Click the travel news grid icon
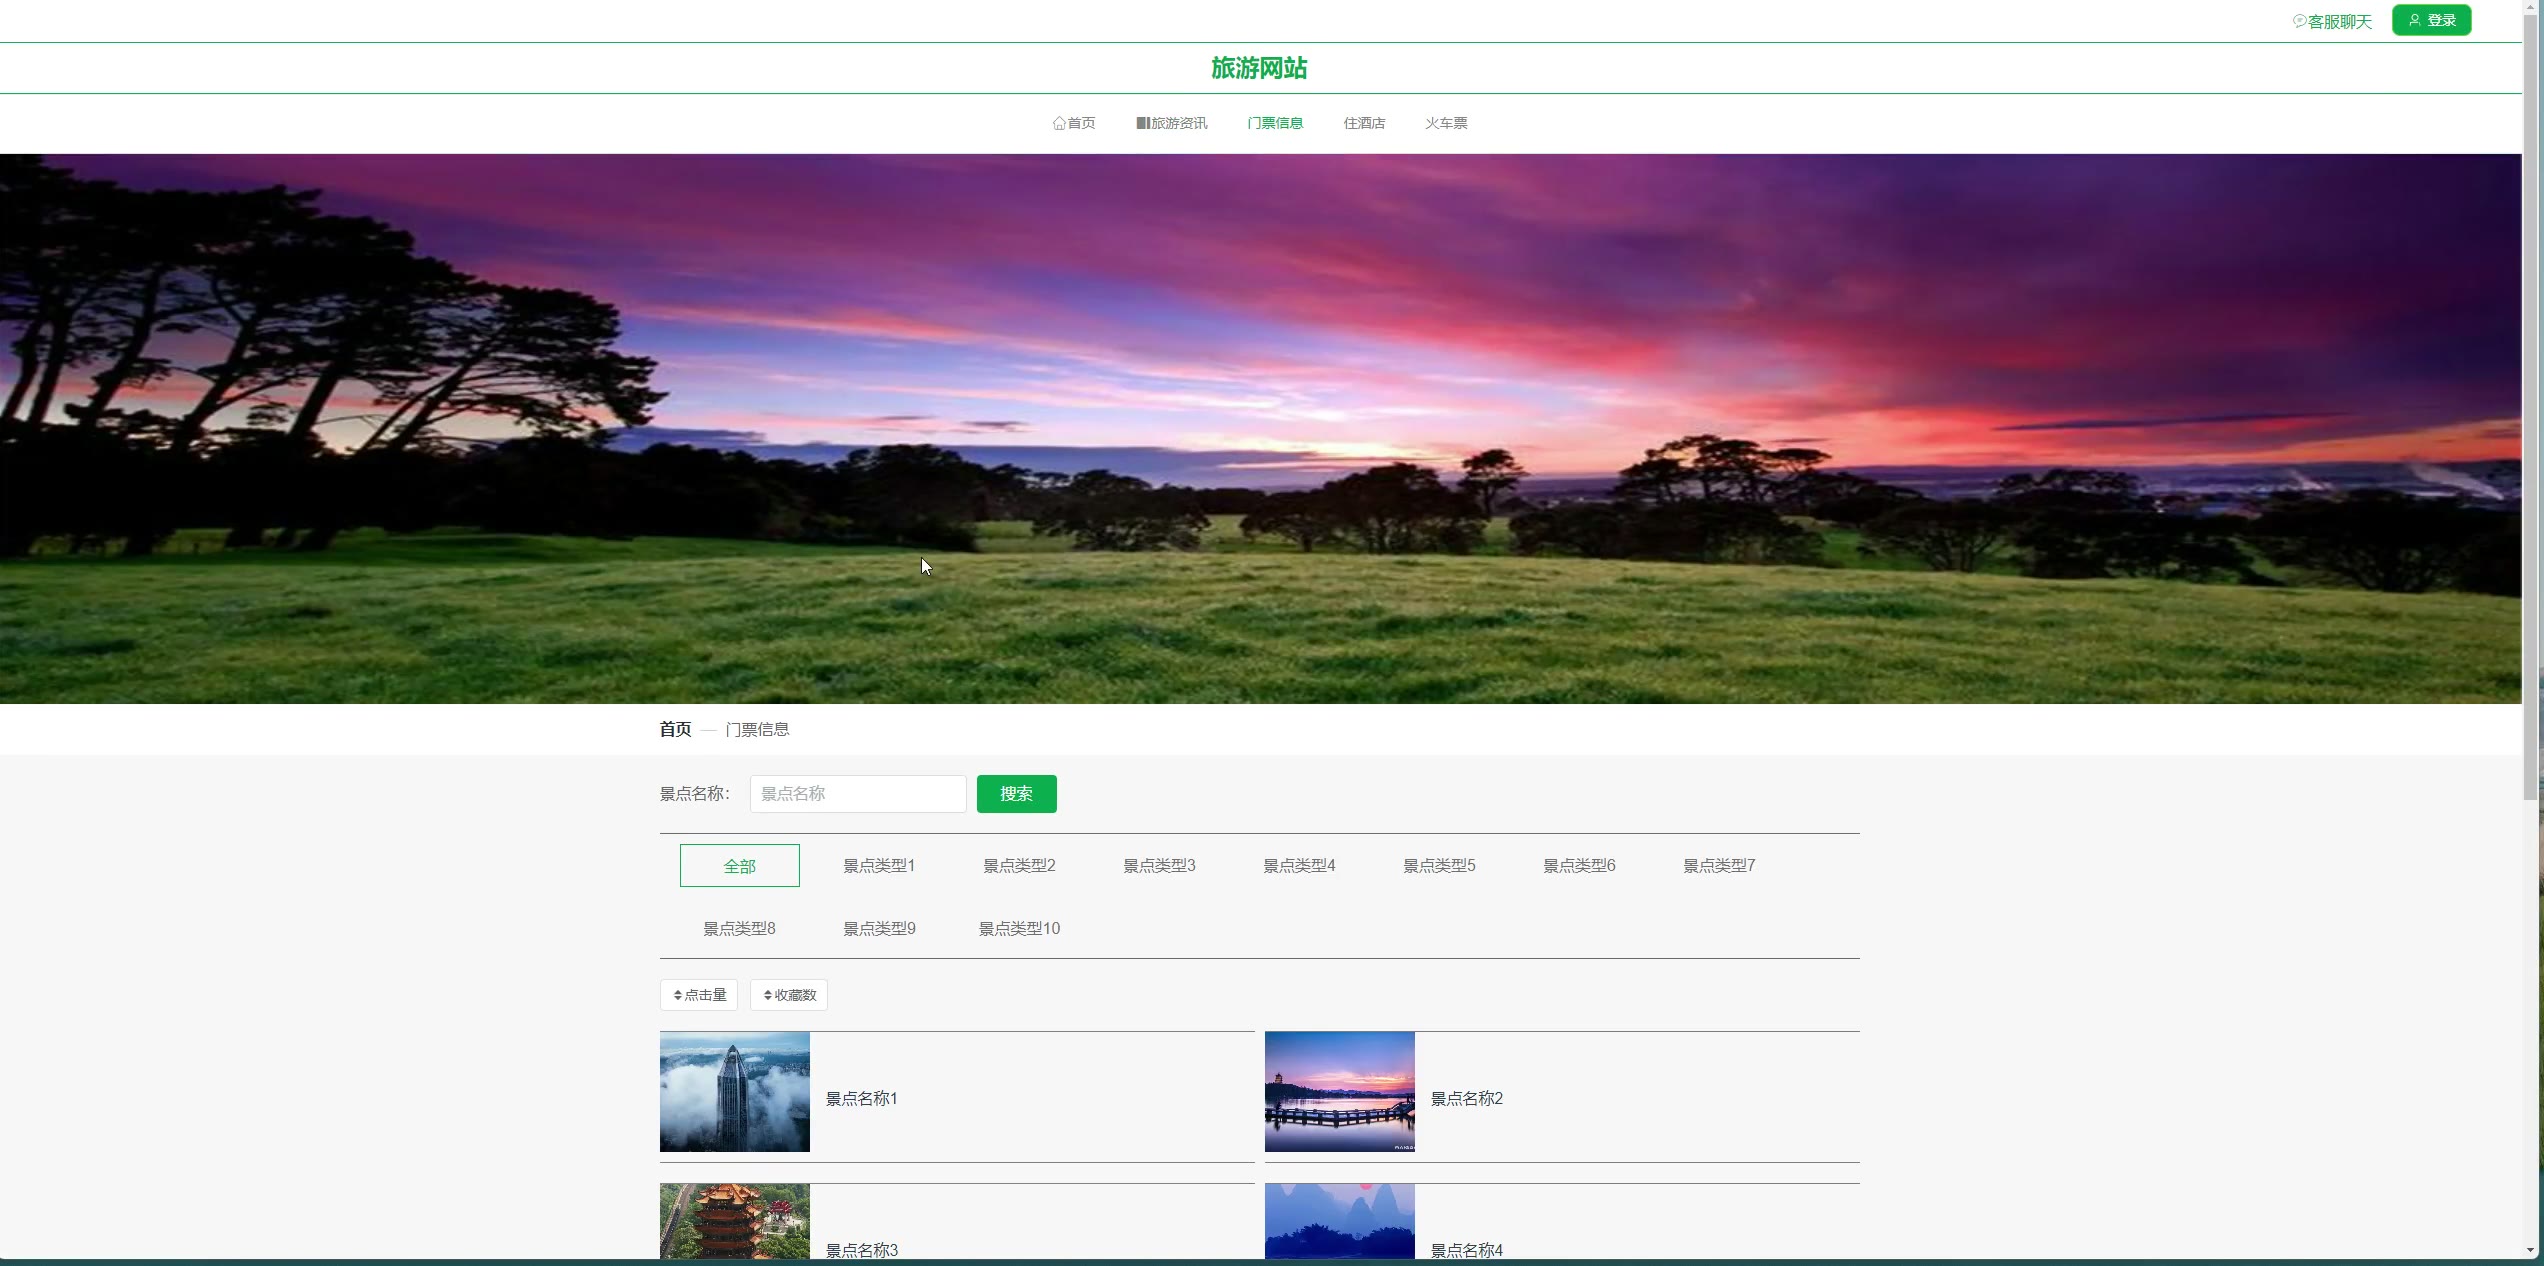Viewport: 2544px width, 1266px height. (1142, 123)
